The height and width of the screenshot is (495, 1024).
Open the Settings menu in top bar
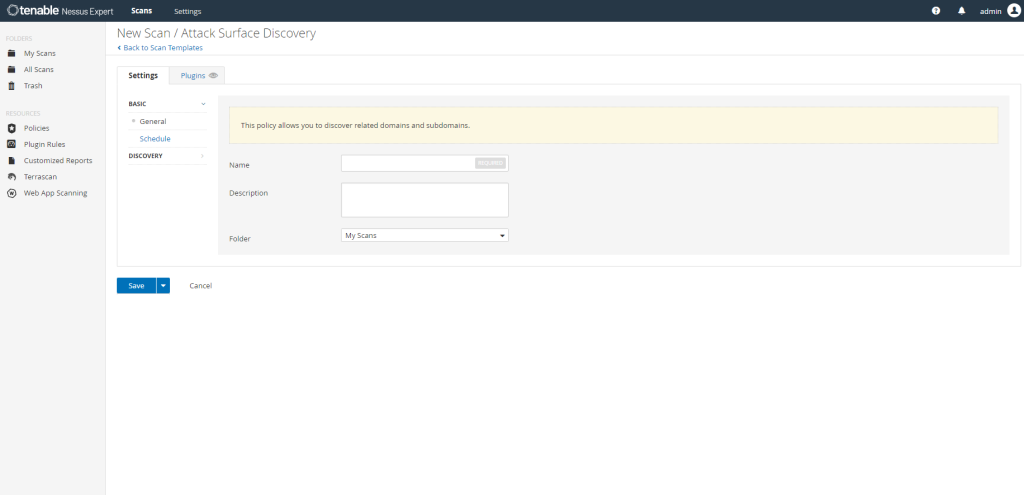[187, 11]
